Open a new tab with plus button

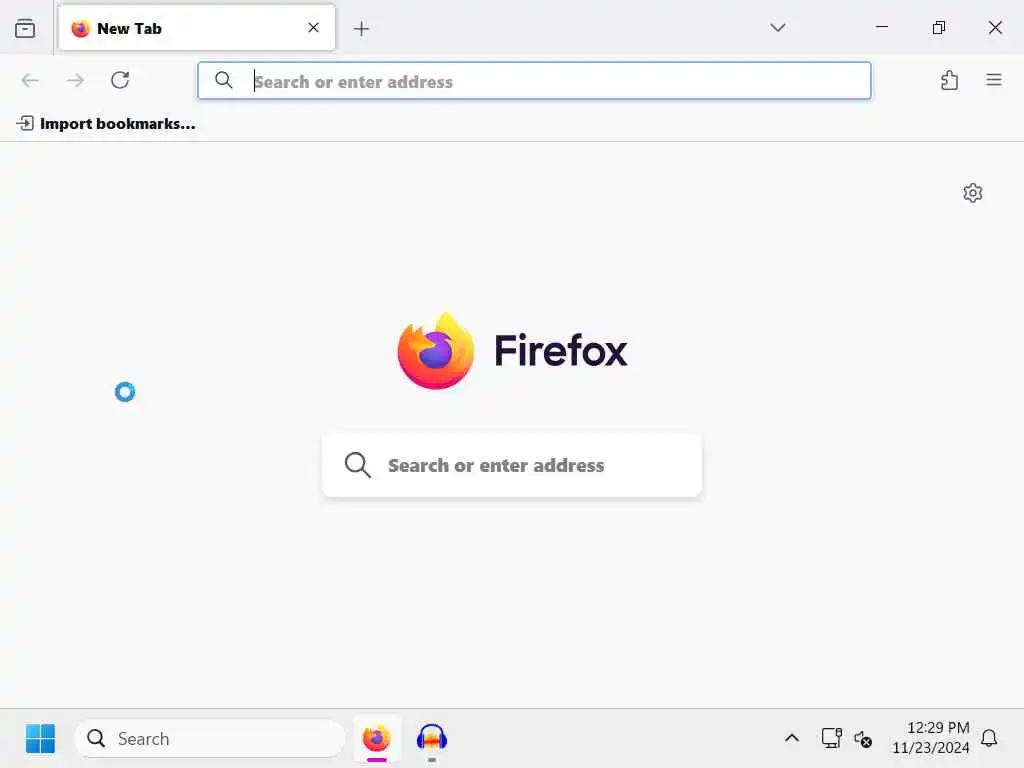361,28
